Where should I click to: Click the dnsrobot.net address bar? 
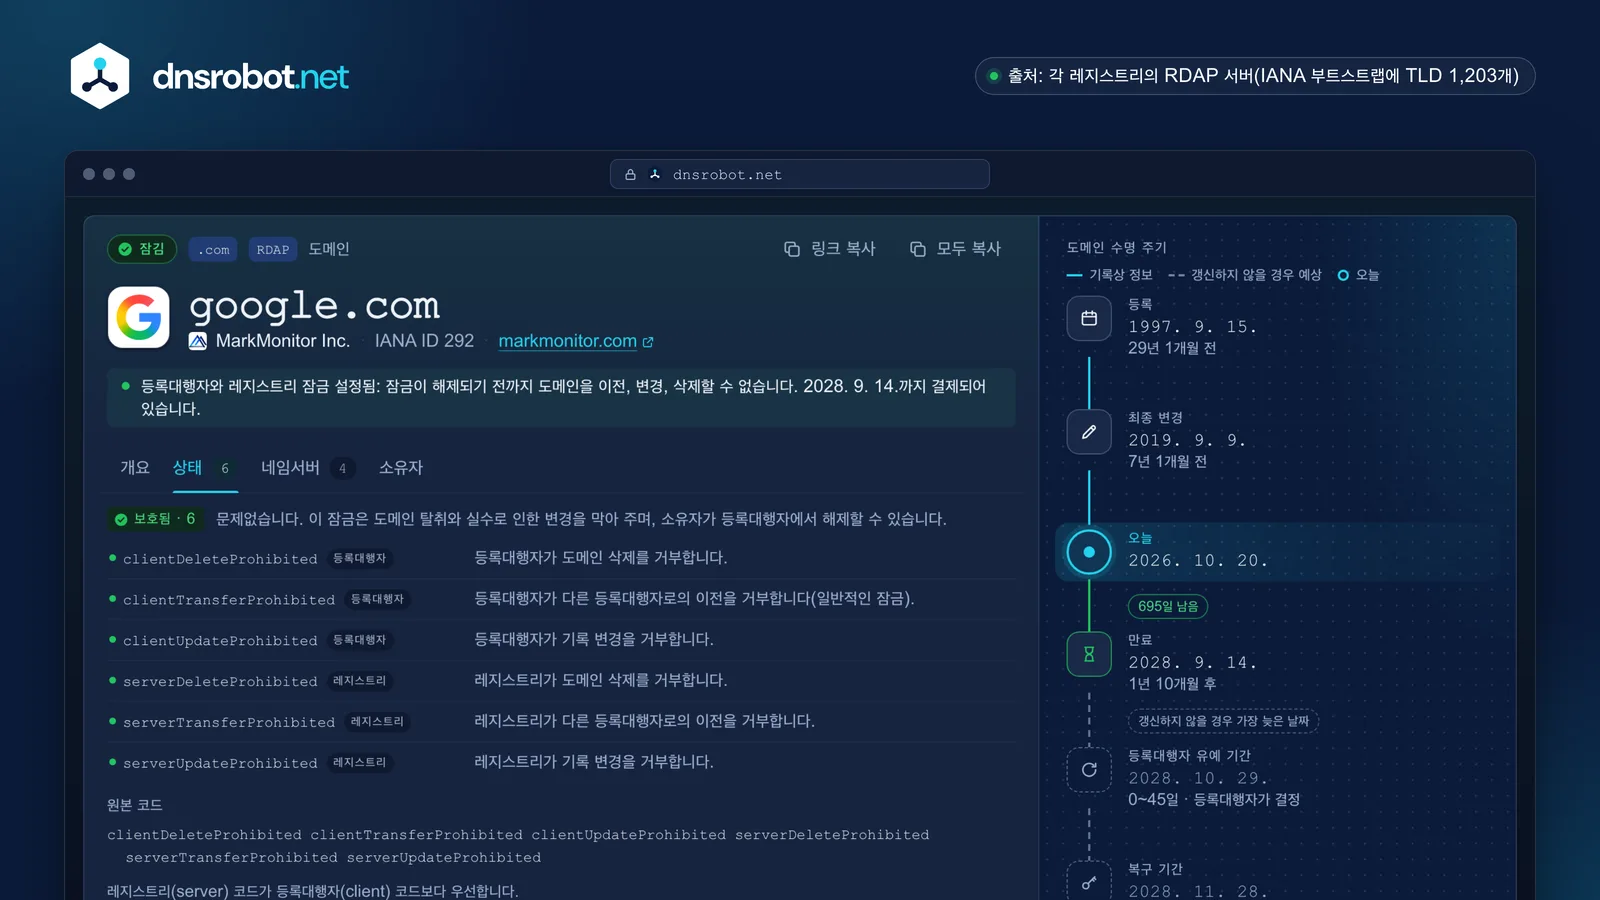[800, 174]
